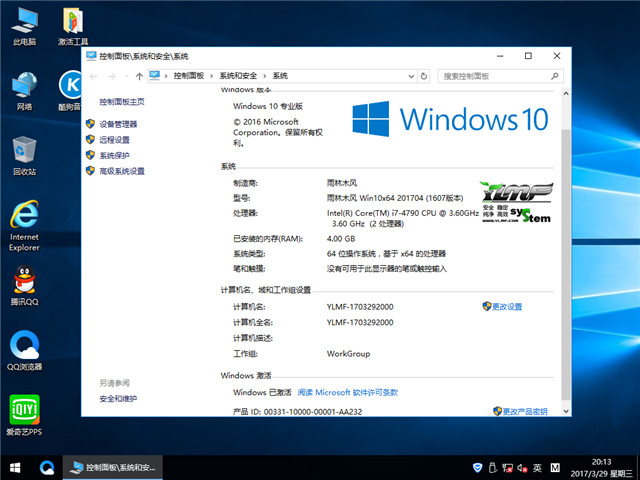Open 设备管理器 in the left pane
The image size is (640, 480).
[x=118, y=124]
